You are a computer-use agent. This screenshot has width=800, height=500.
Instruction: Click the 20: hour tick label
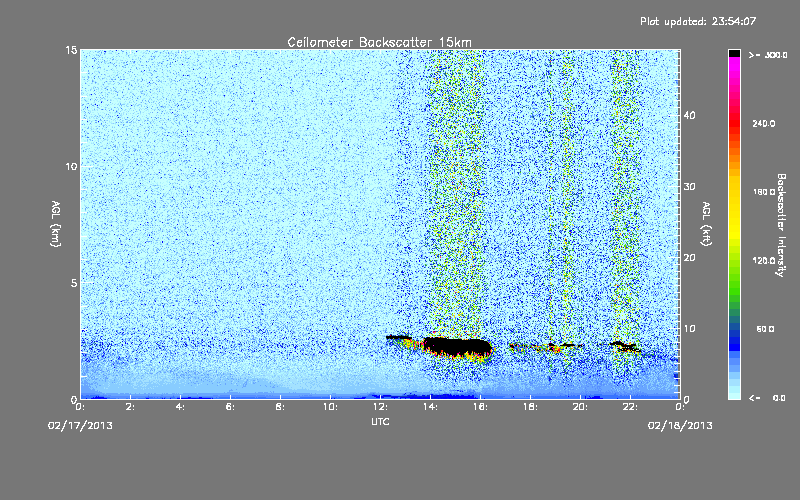point(580,407)
